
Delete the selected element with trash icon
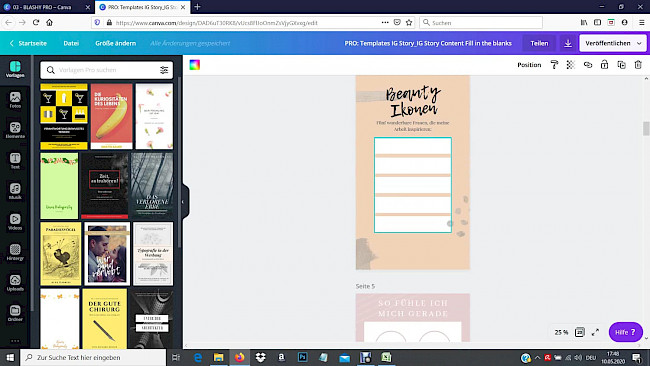point(638,65)
